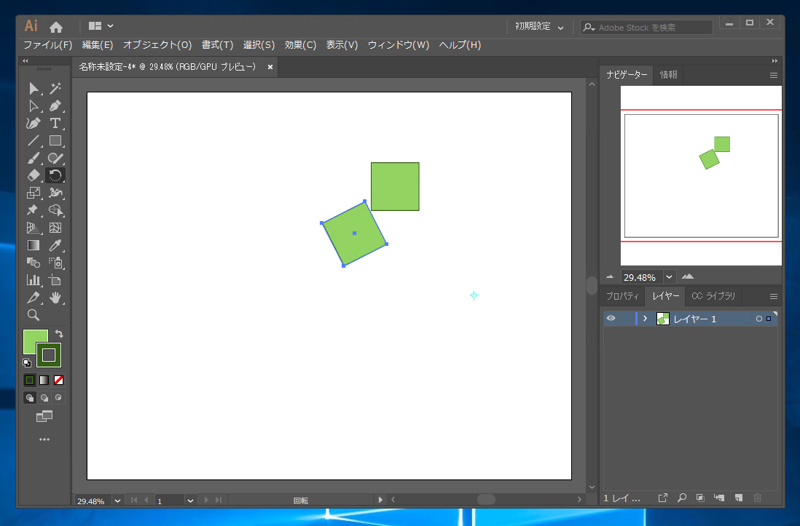The width and height of the screenshot is (800, 526).
Task: Select the Hand tool
Action: pyautogui.click(x=56, y=297)
